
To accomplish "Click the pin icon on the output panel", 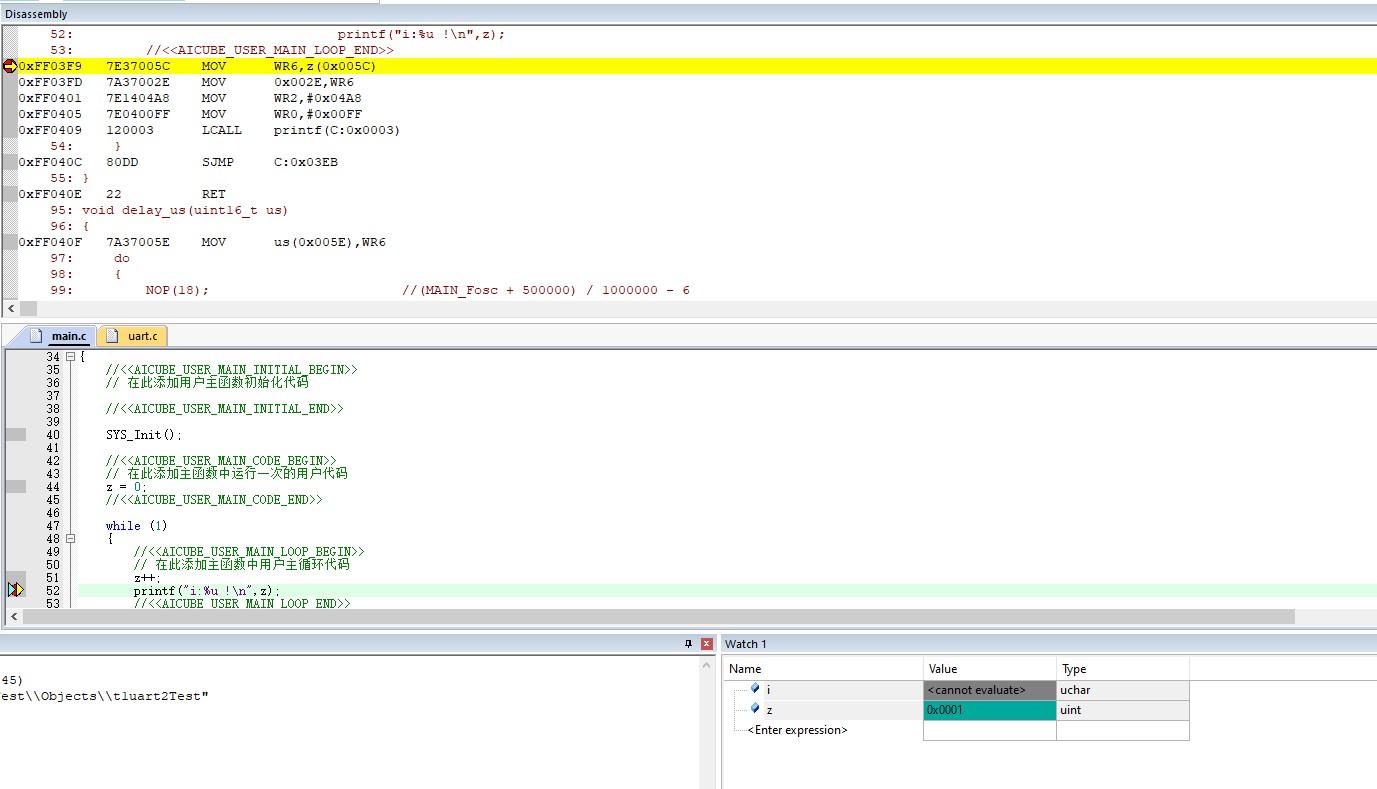I will (x=688, y=644).
